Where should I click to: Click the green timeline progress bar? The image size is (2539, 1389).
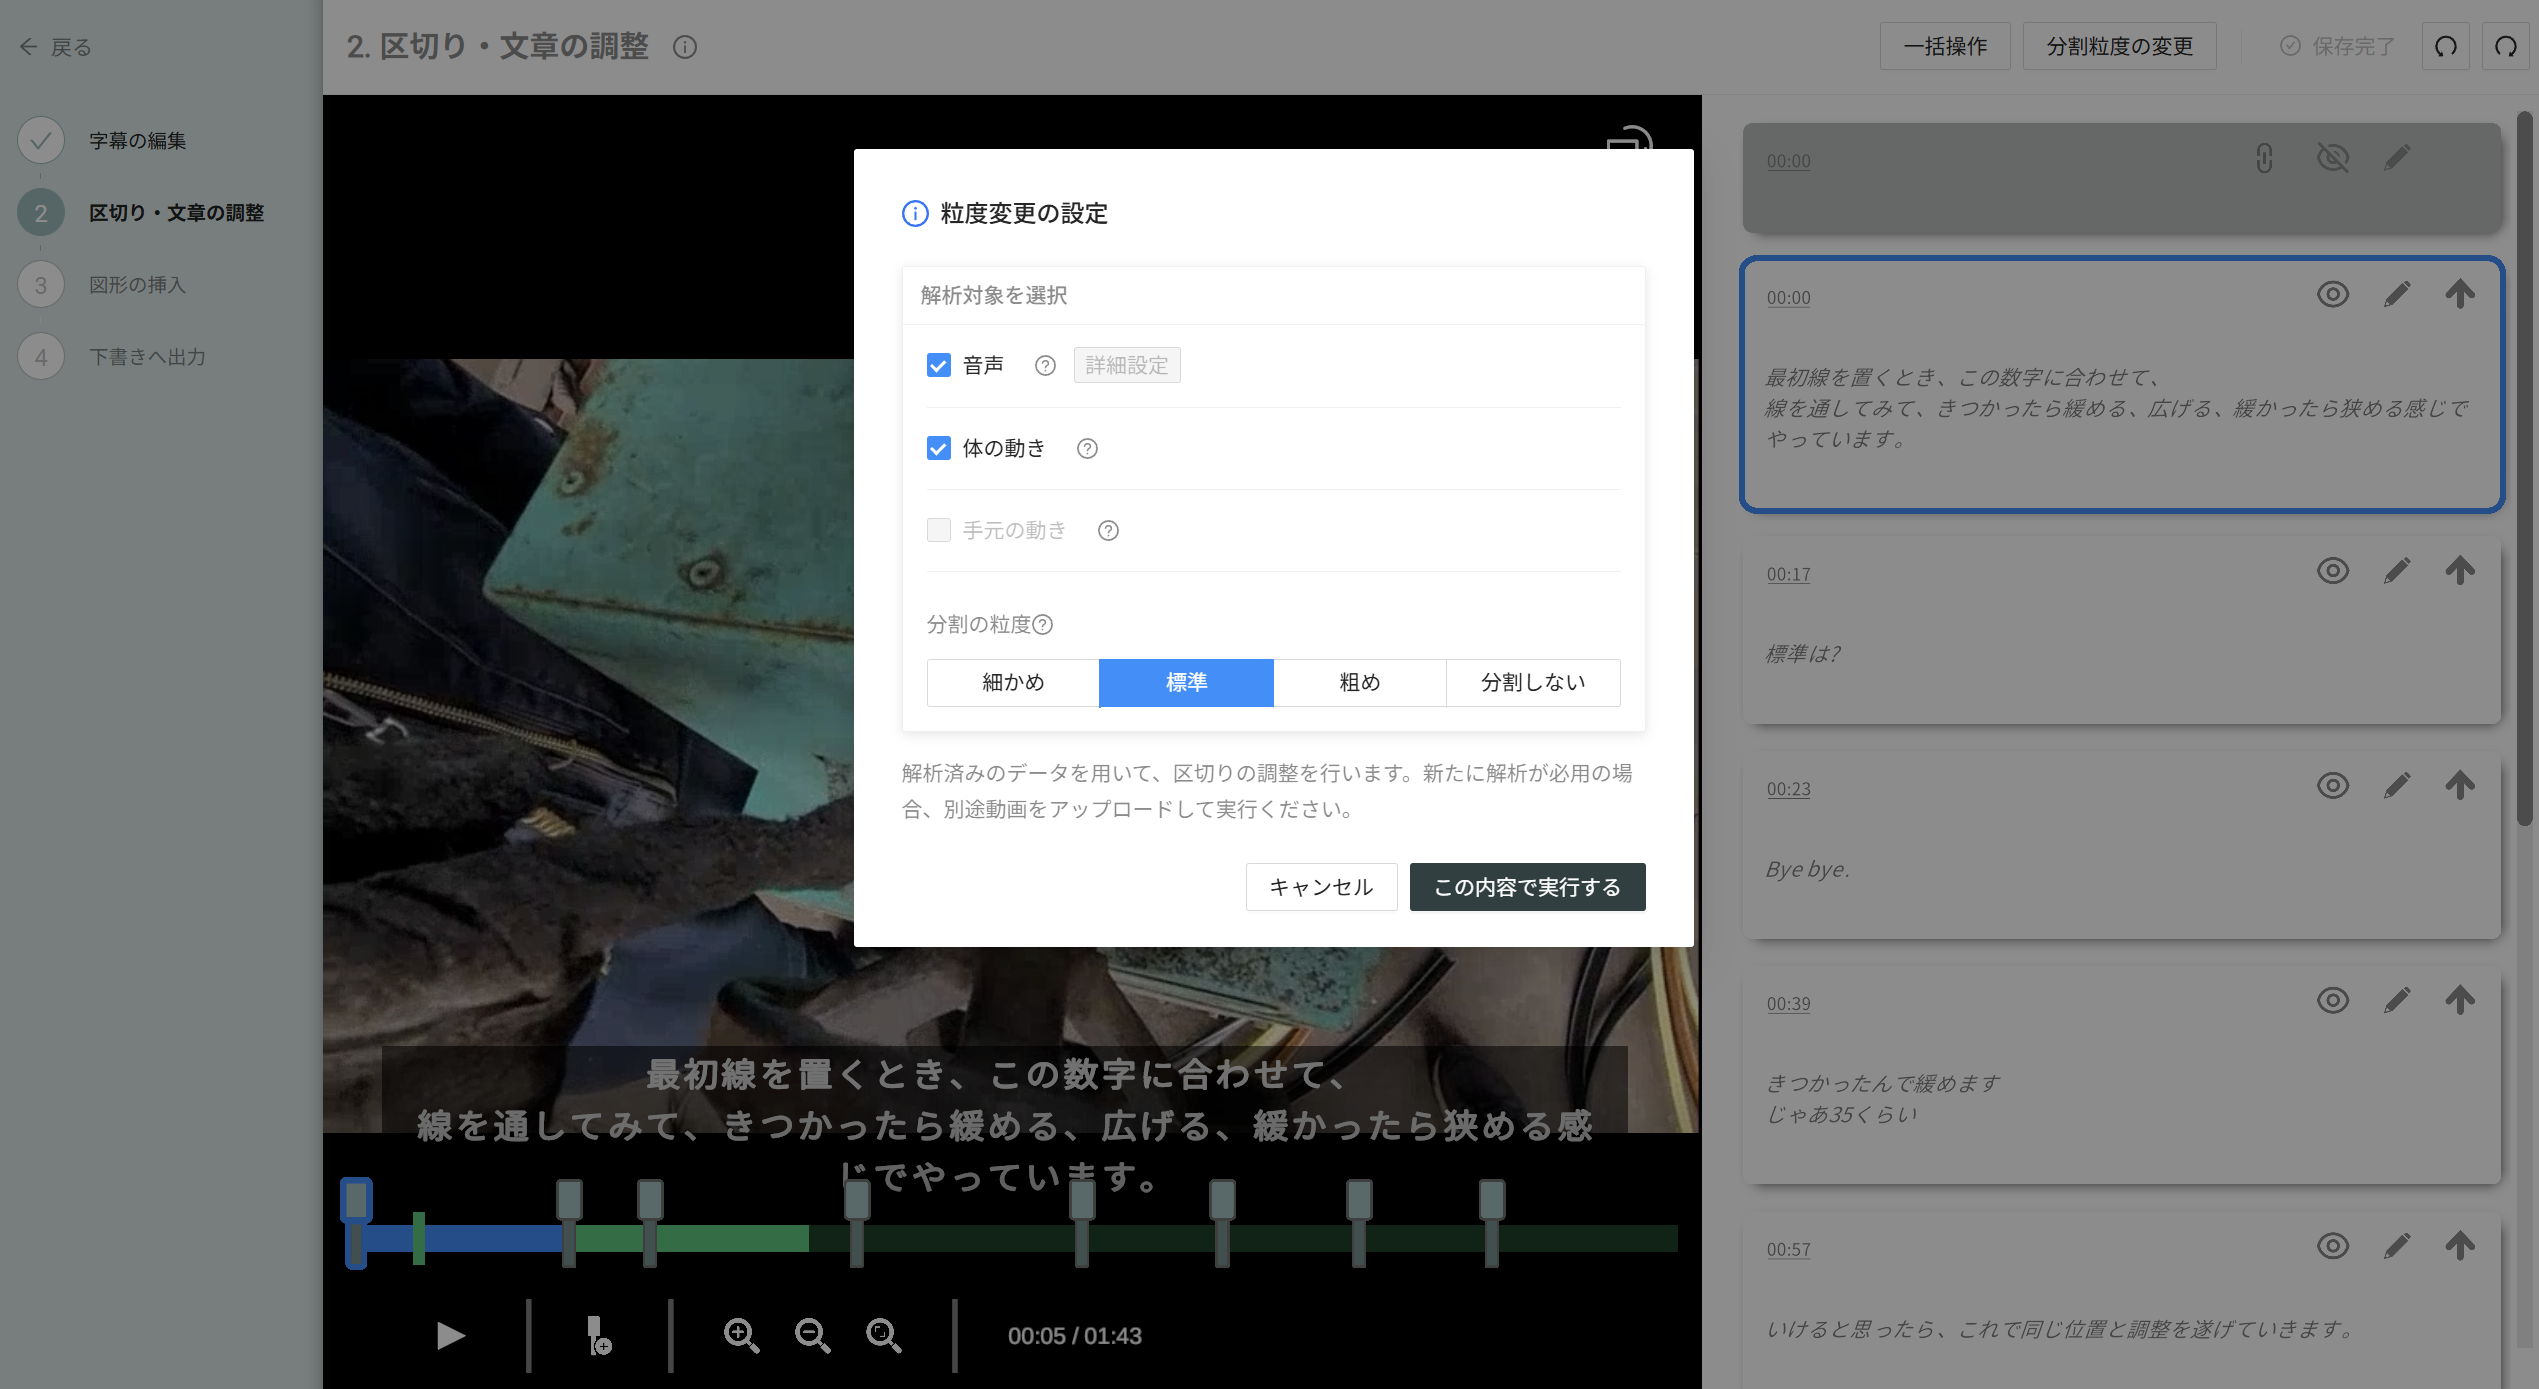point(730,1239)
